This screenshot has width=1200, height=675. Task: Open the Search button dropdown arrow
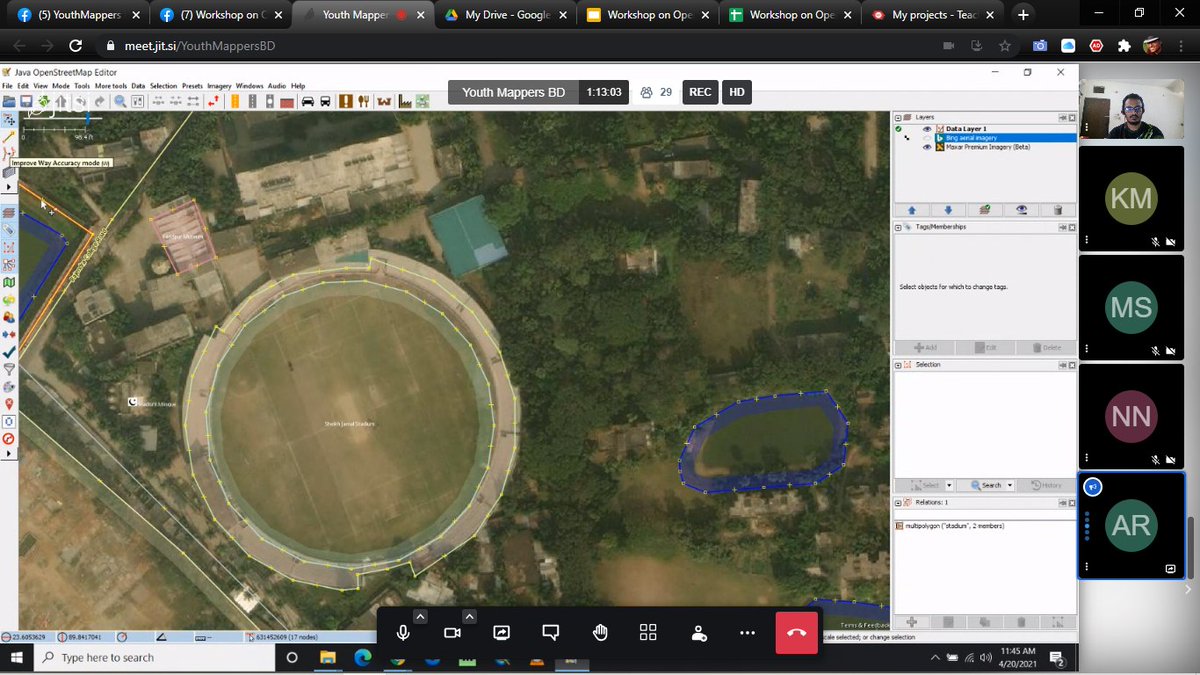tap(1010, 485)
